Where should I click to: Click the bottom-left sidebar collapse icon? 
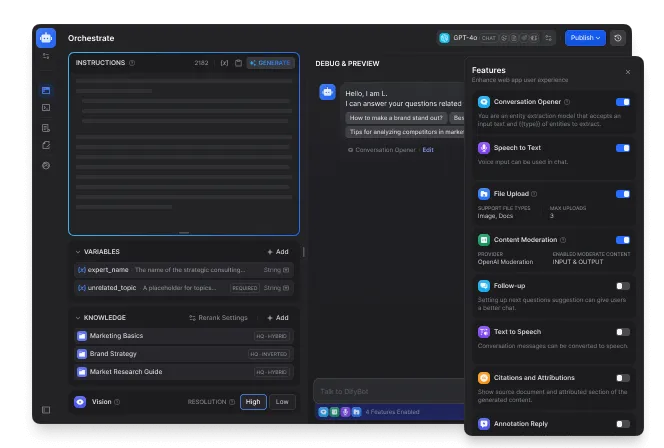pos(46,409)
